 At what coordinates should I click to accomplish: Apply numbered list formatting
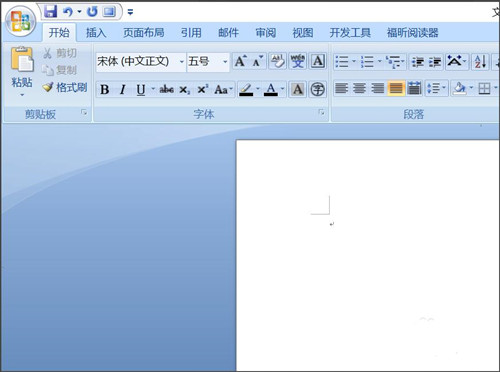coord(367,62)
